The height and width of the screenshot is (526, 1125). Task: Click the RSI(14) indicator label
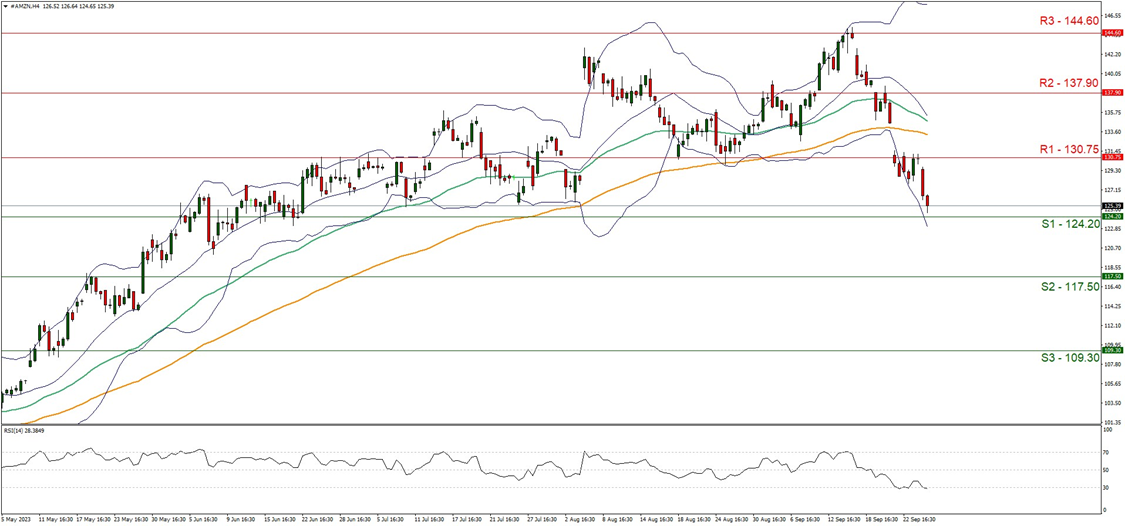(x=24, y=431)
